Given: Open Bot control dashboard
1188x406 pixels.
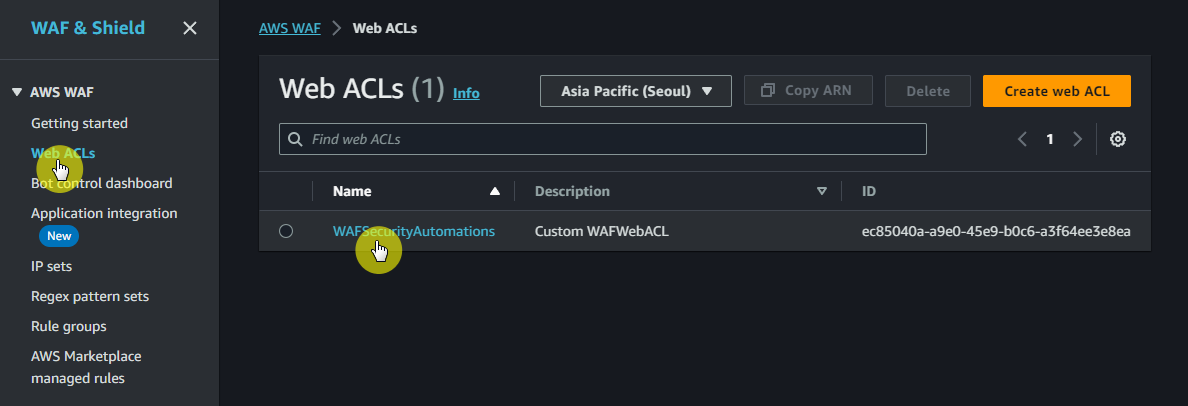Looking at the screenshot, I should [x=102, y=183].
